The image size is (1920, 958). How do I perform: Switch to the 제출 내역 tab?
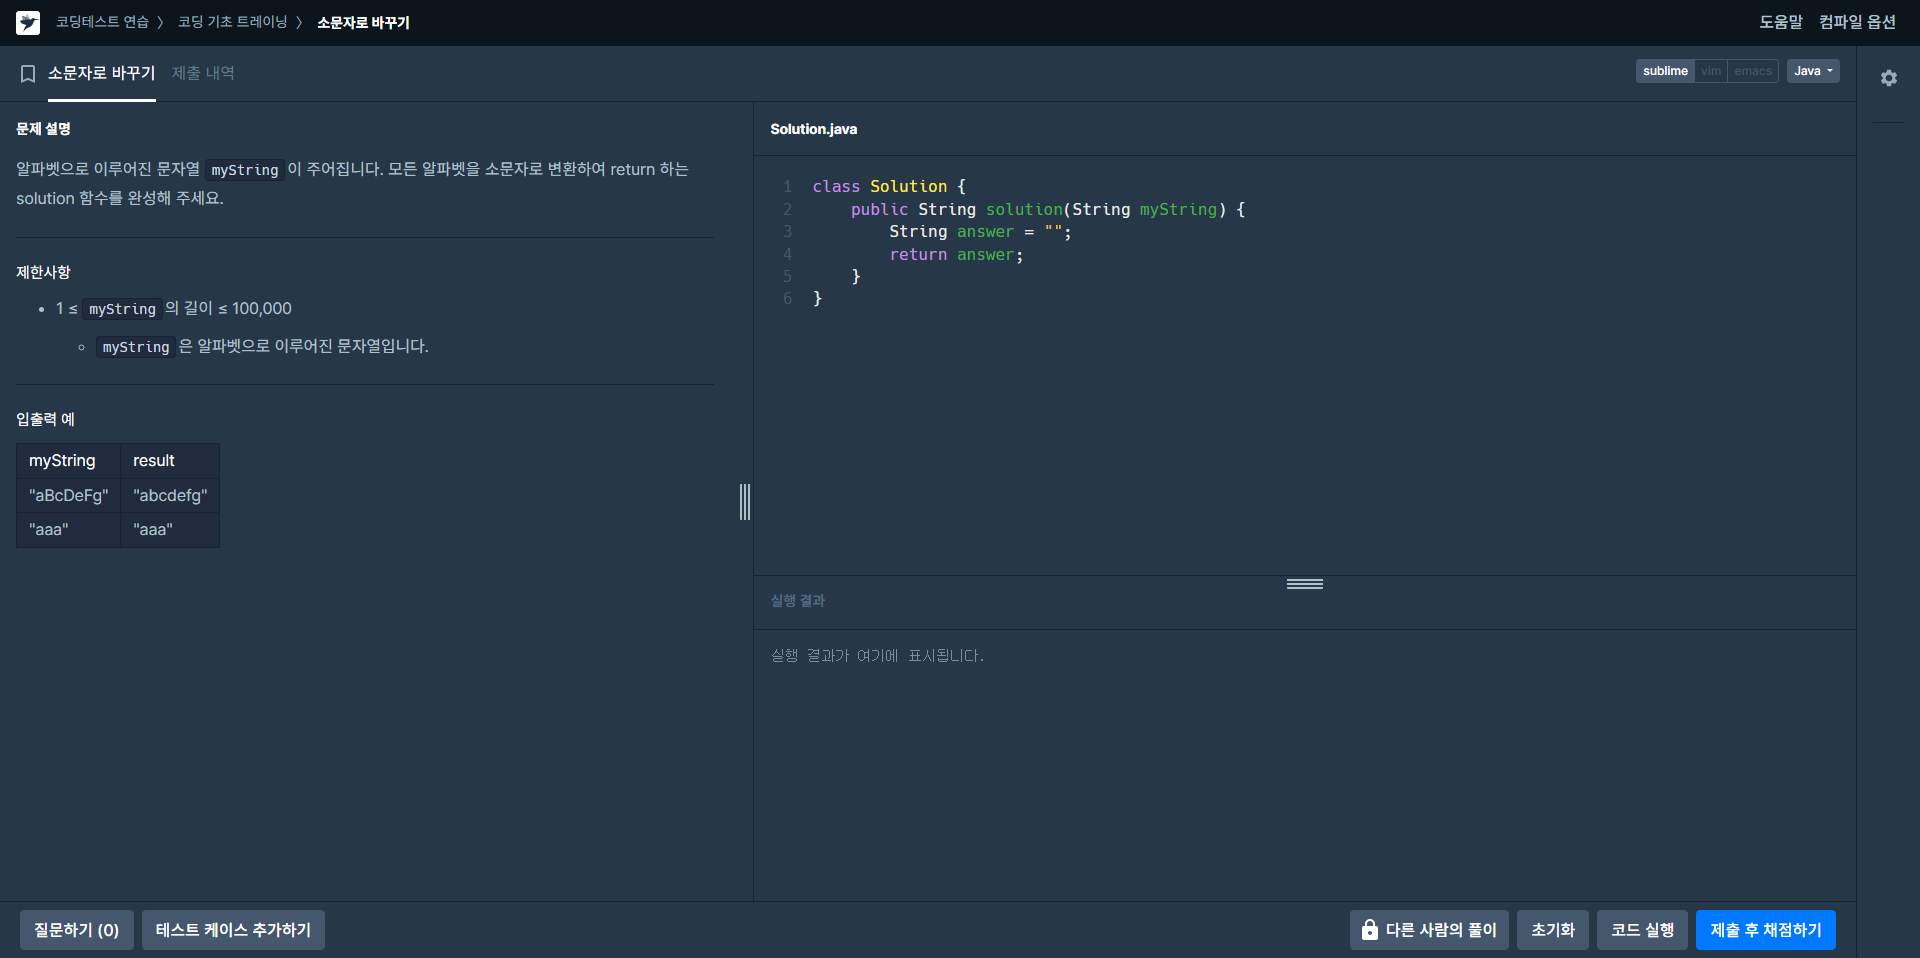tap(203, 74)
